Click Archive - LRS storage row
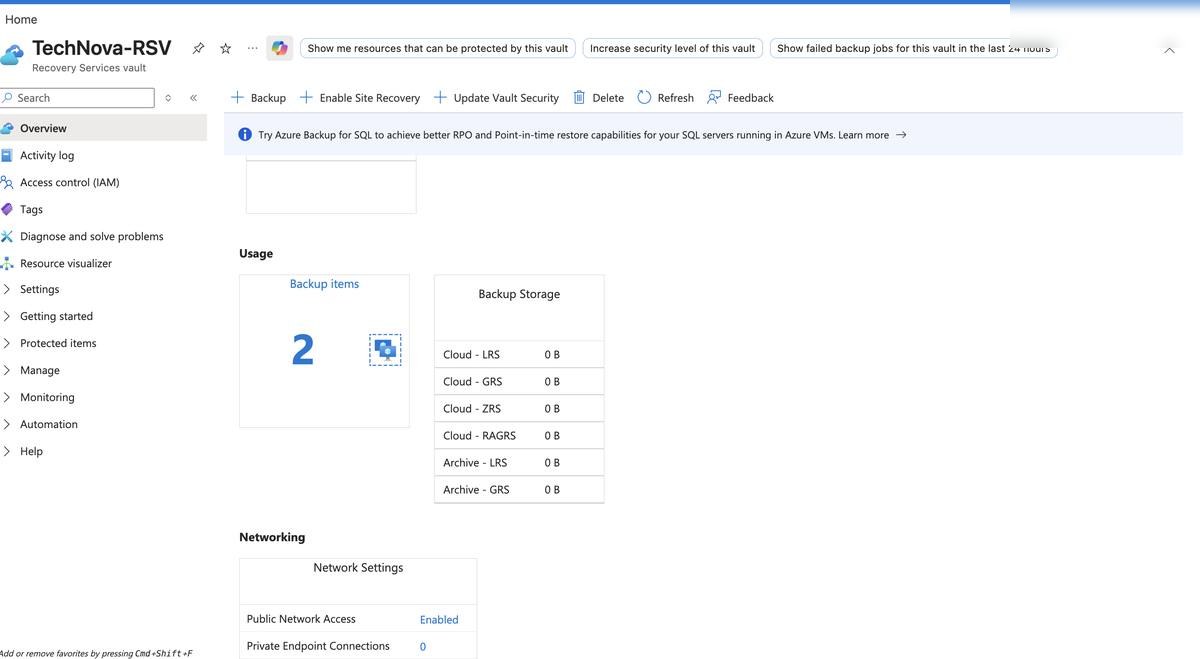This screenshot has height=659, width=1200. [519, 462]
